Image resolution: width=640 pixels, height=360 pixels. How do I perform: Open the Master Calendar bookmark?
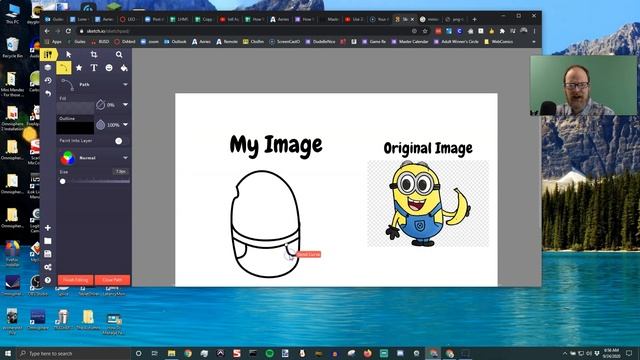410,42
